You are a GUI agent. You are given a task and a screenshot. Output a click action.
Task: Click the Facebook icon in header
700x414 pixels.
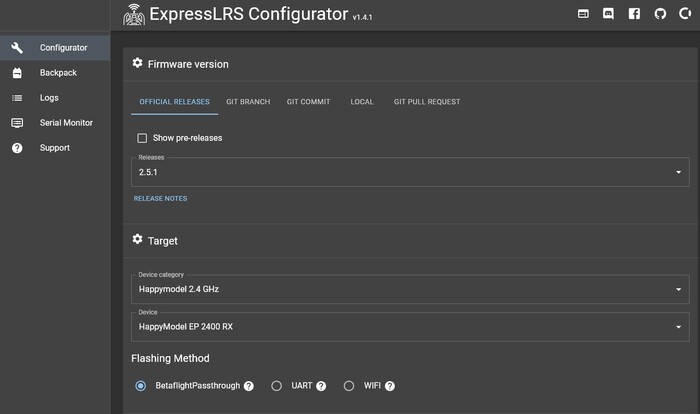coord(634,14)
